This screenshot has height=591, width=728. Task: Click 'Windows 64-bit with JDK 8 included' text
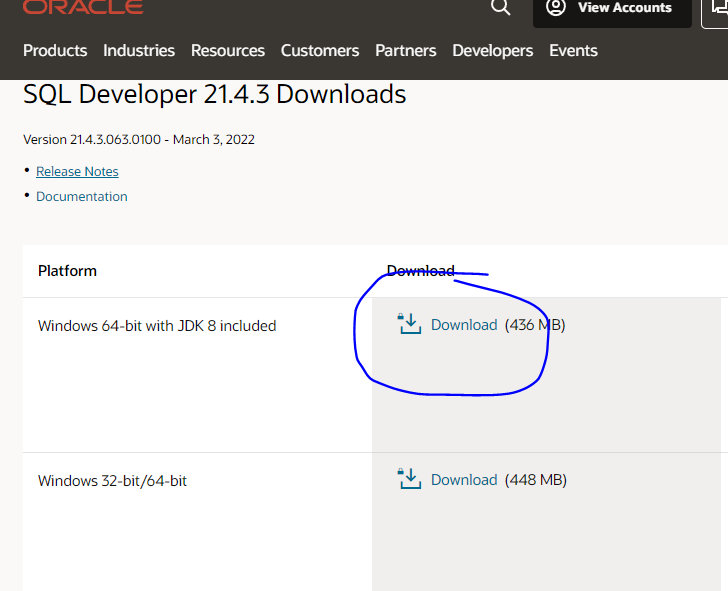point(157,325)
